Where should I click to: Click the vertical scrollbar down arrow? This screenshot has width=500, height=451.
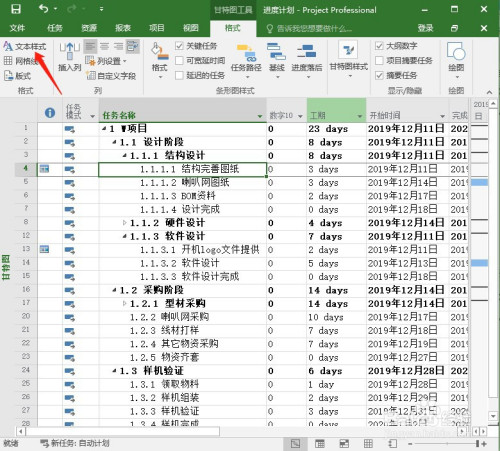tap(493, 416)
